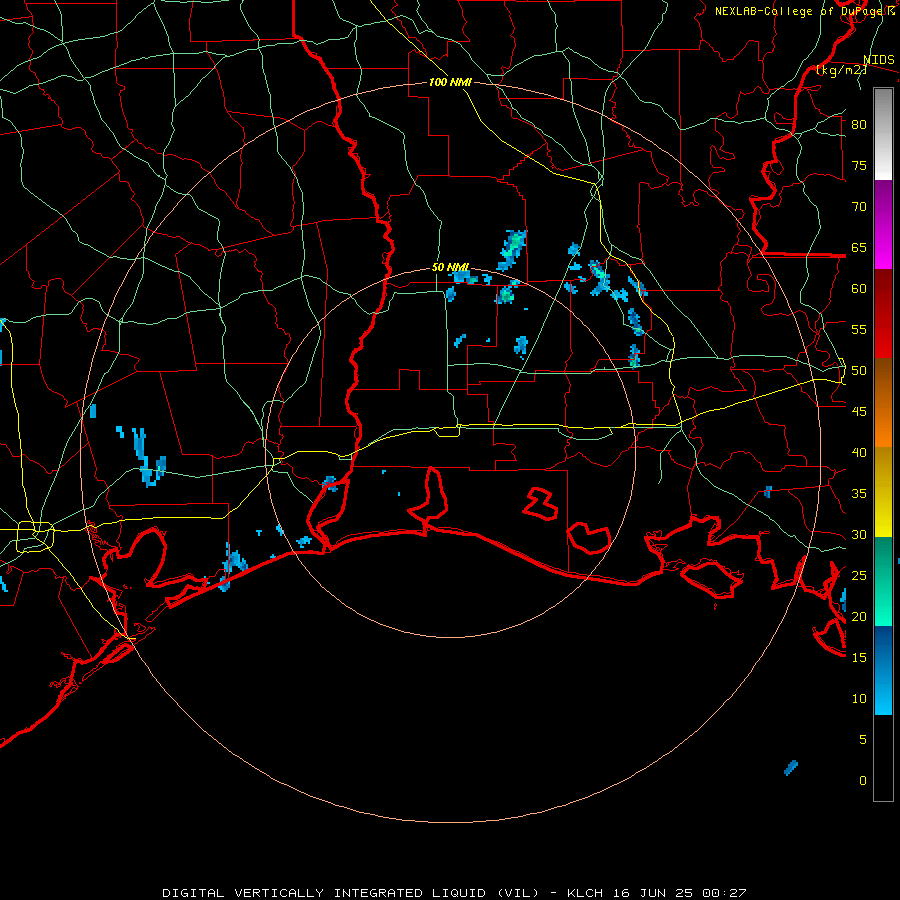900x900 pixels.
Task: Click the 50 NMI range ring label
Action: pos(450,267)
